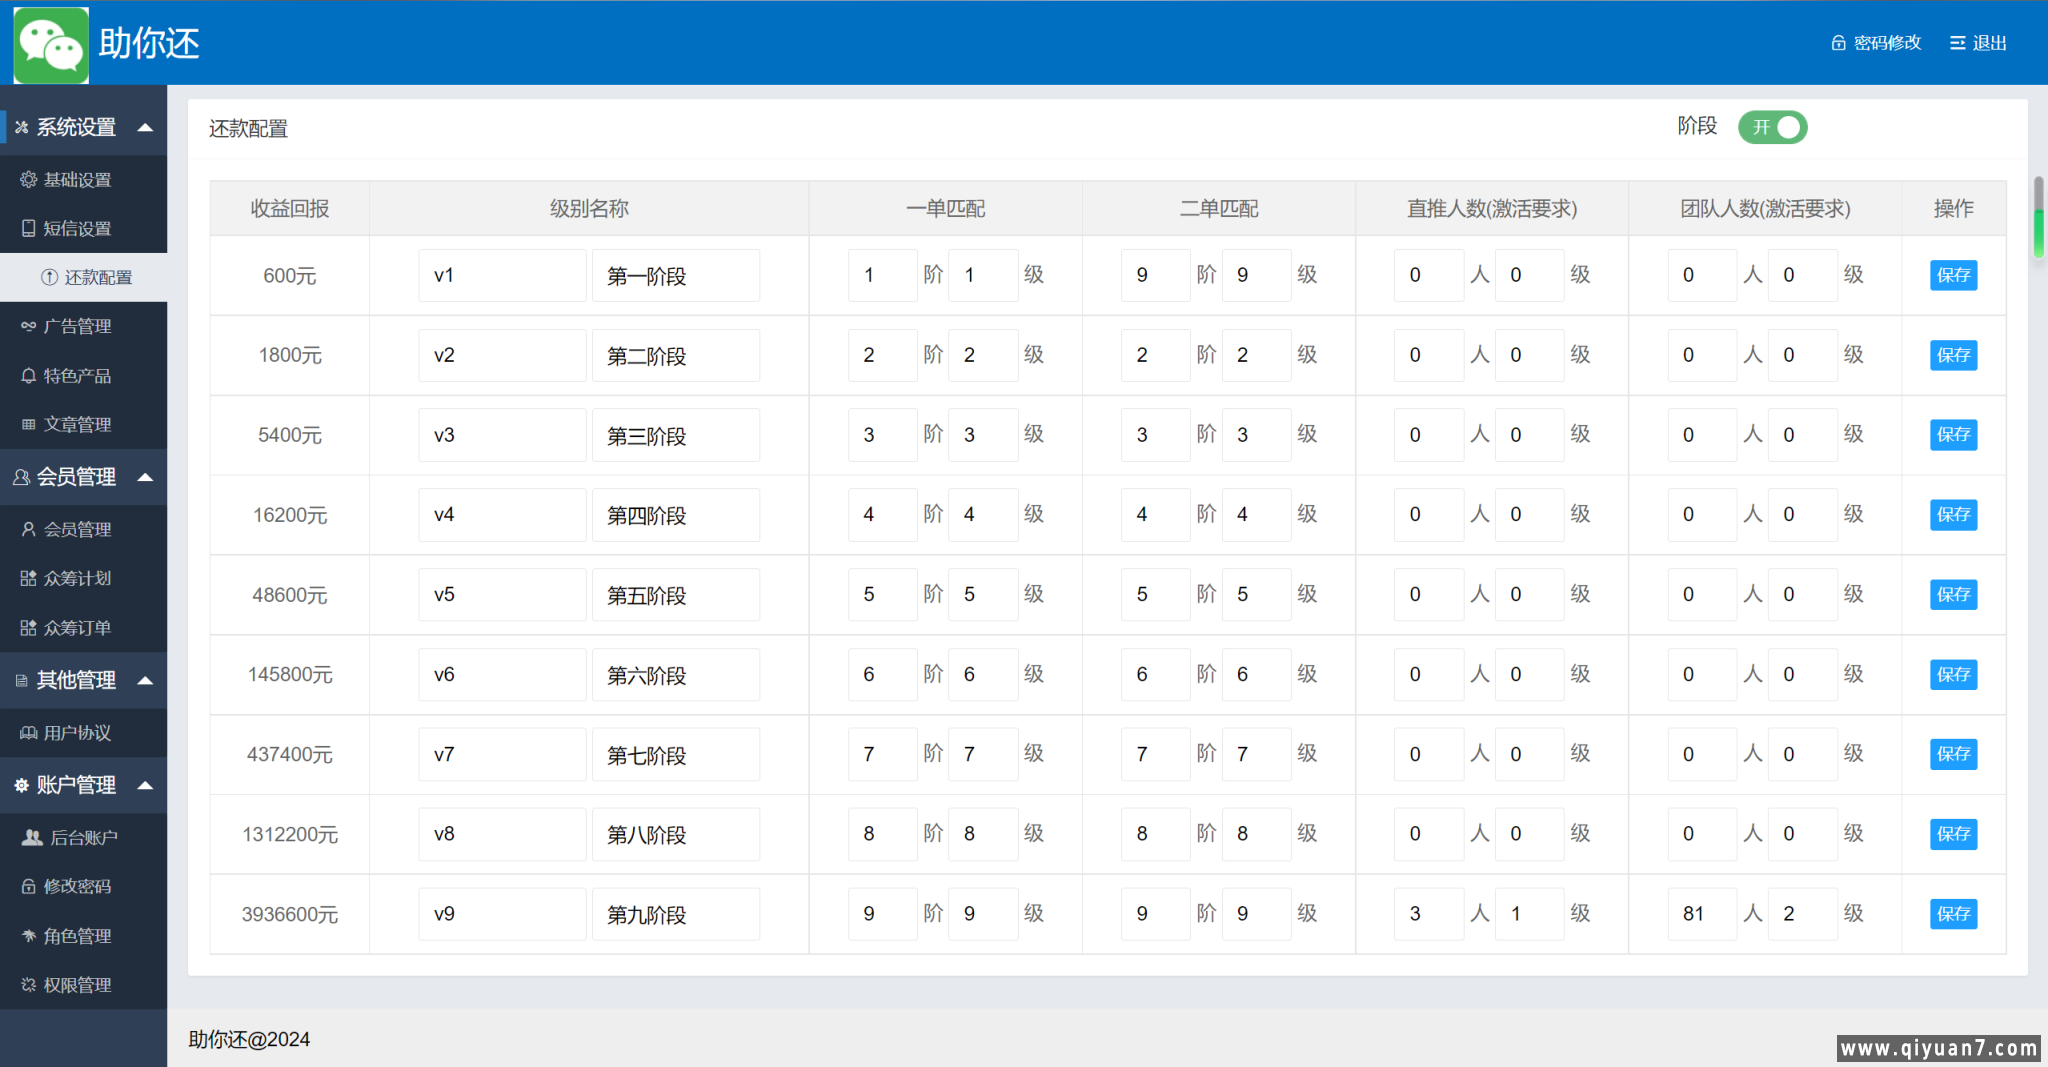Image resolution: width=2048 pixels, height=1067 pixels.
Task: Save the 3936600元 row configuration
Action: [x=1952, y=914]
